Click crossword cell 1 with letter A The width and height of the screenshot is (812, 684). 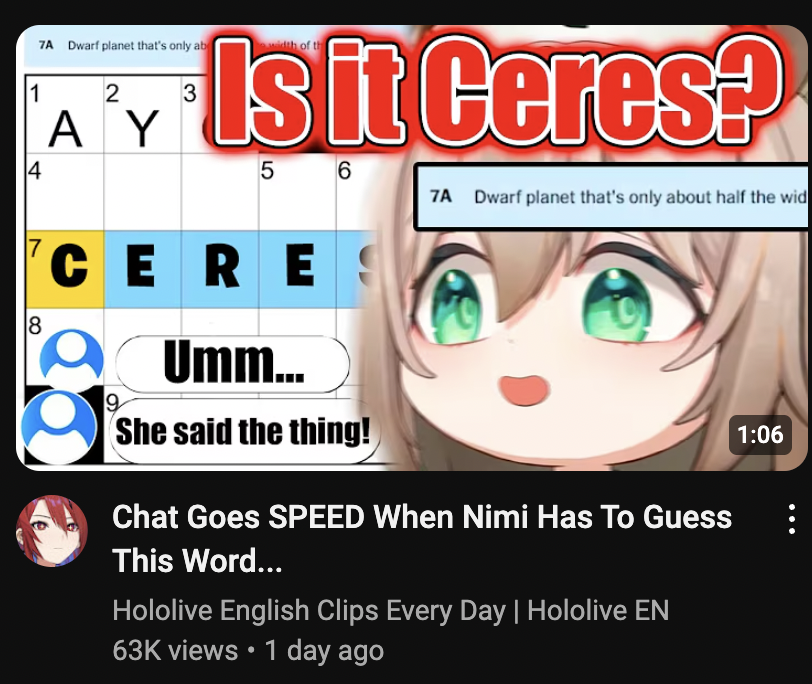point(65,115)
